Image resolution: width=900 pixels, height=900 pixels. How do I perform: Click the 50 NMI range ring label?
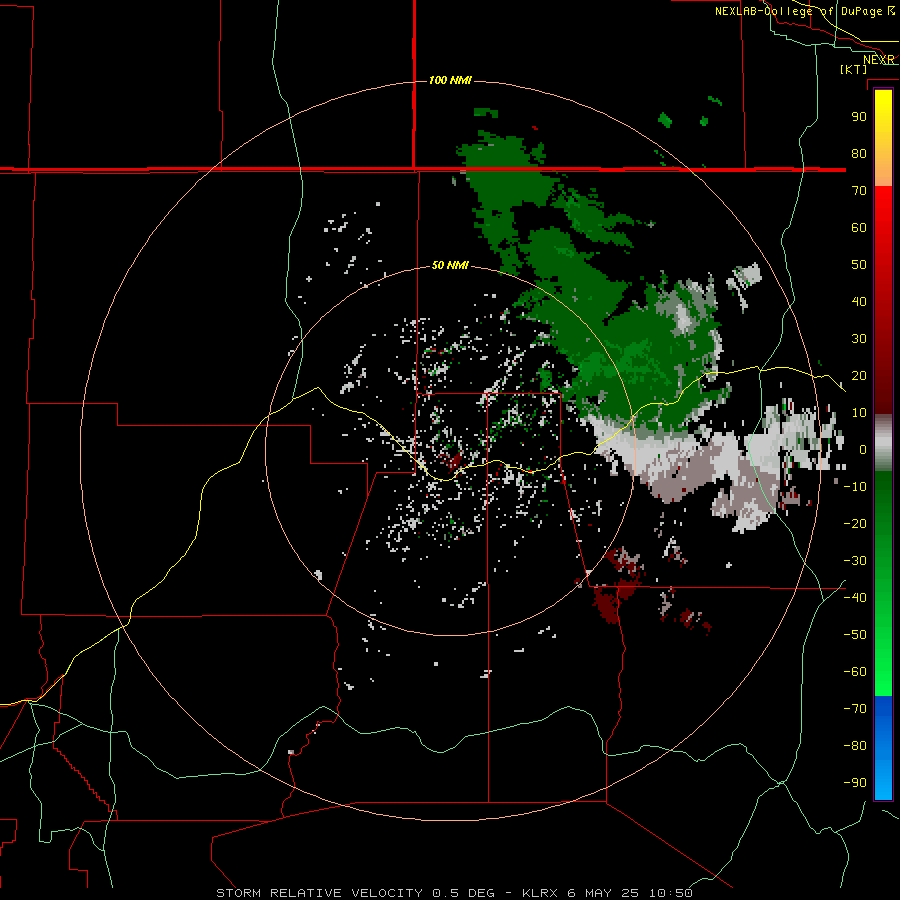450,265
